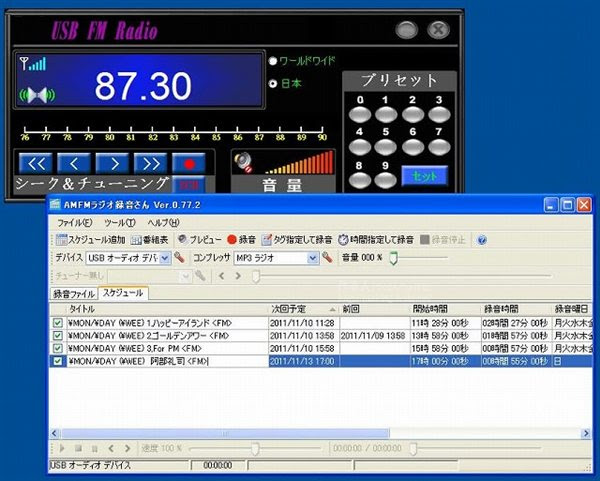Open 番組表 program guide
This screenshot has width=600, height=481.
click(149, 240)
